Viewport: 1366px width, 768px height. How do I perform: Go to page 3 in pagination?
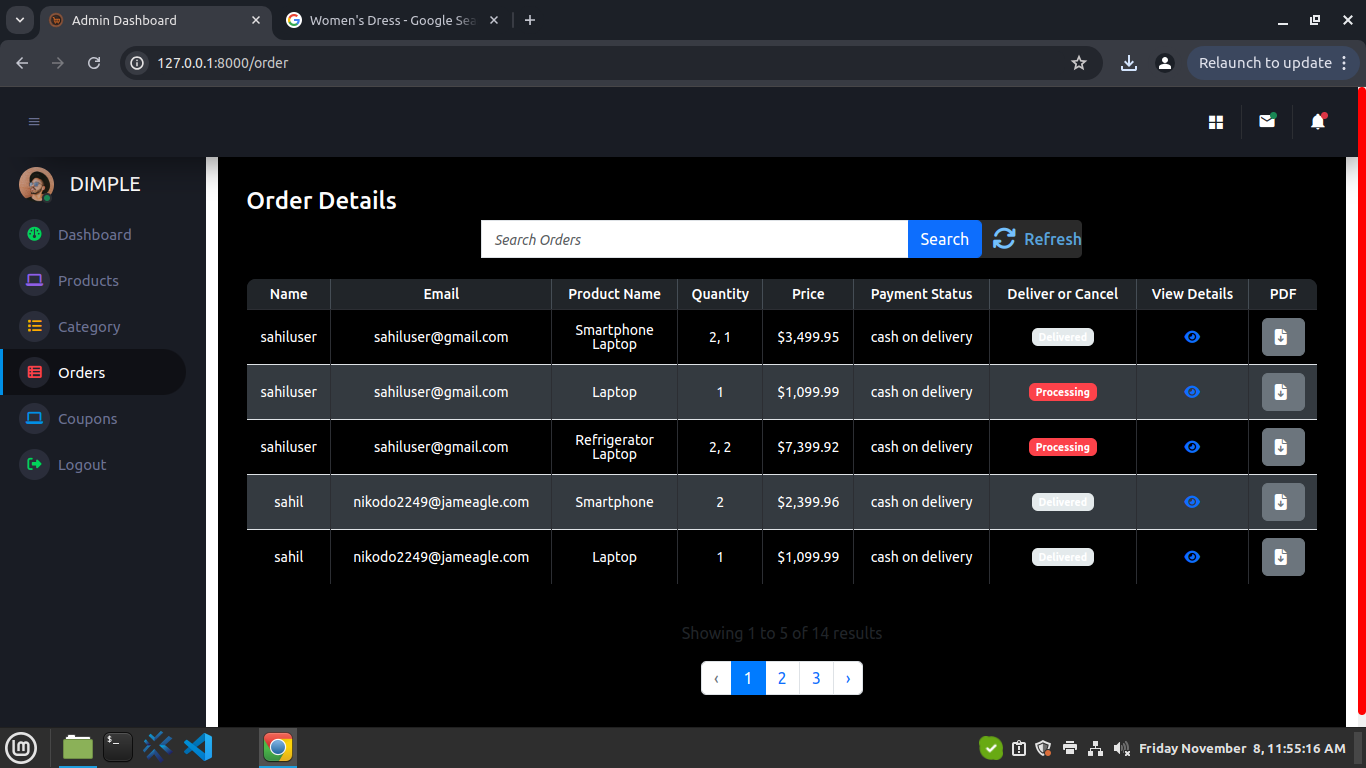(x=816, y=678)
